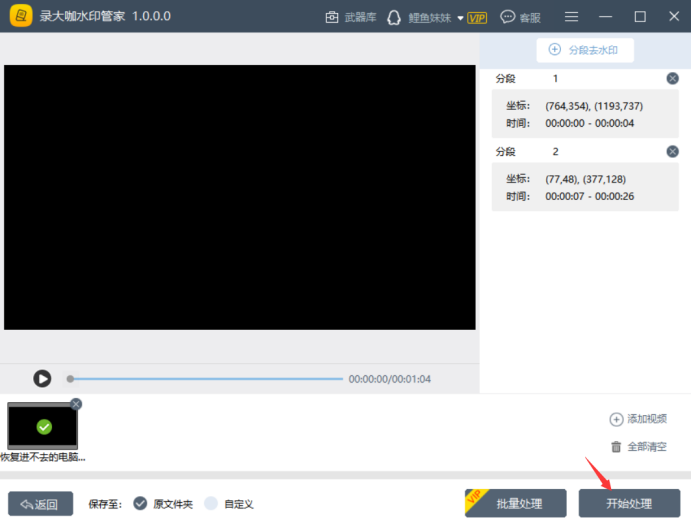This screenshot has width=691, height=529.
Task: Remove segment 2 with its X icon
Action: click(x=672, y=152)
